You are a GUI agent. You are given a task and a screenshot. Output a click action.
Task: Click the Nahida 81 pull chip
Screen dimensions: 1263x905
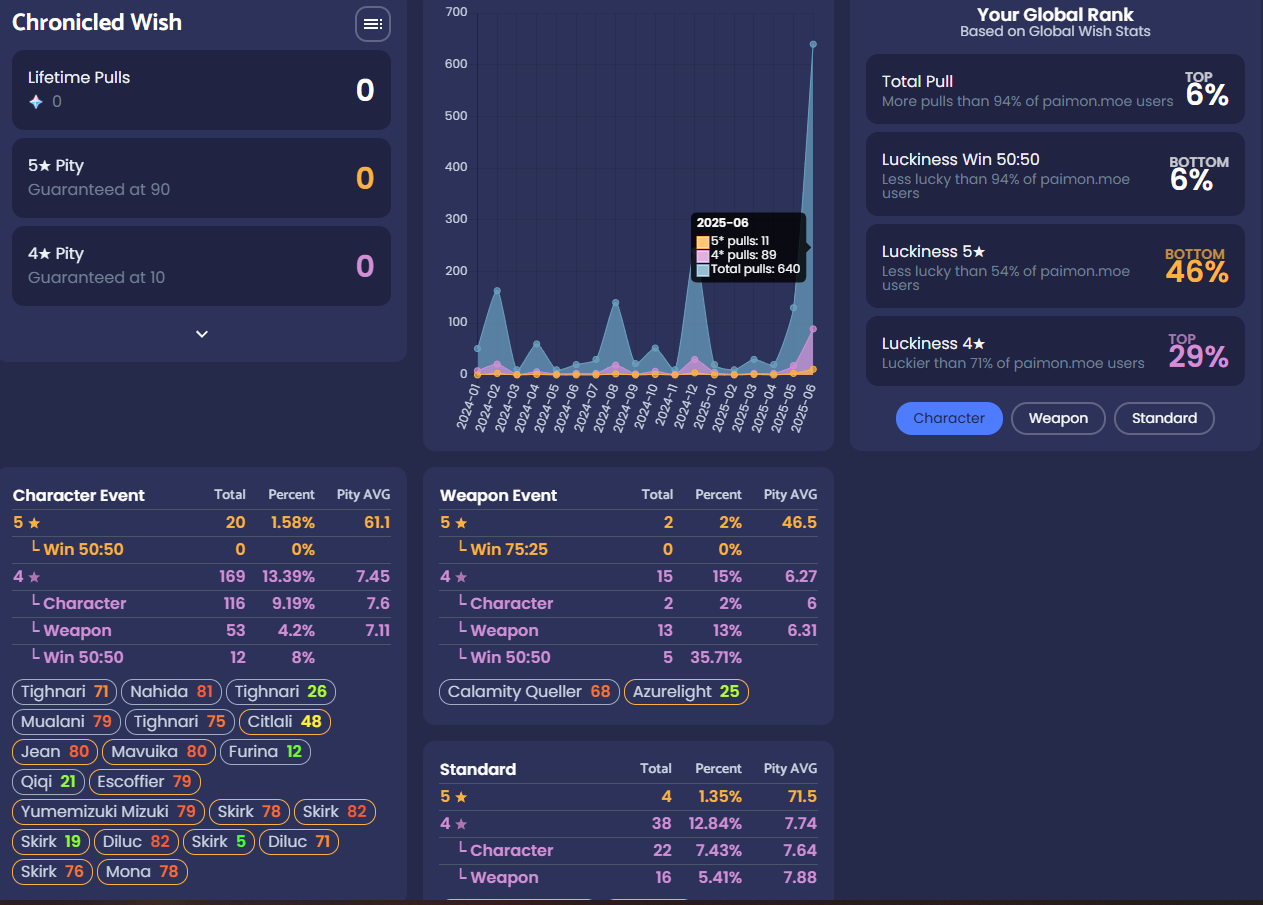(x=172, y=692)
